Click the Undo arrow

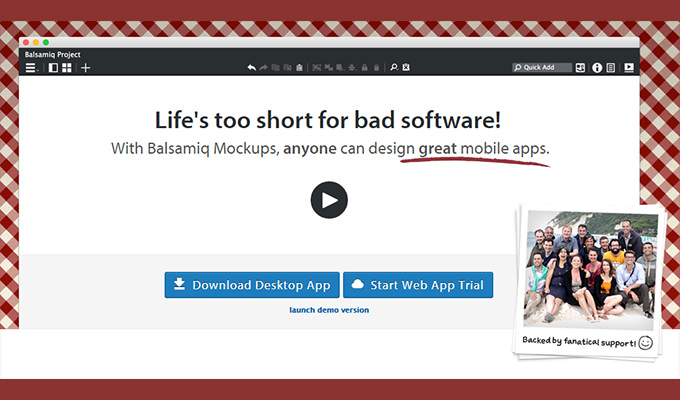point(252,68)
